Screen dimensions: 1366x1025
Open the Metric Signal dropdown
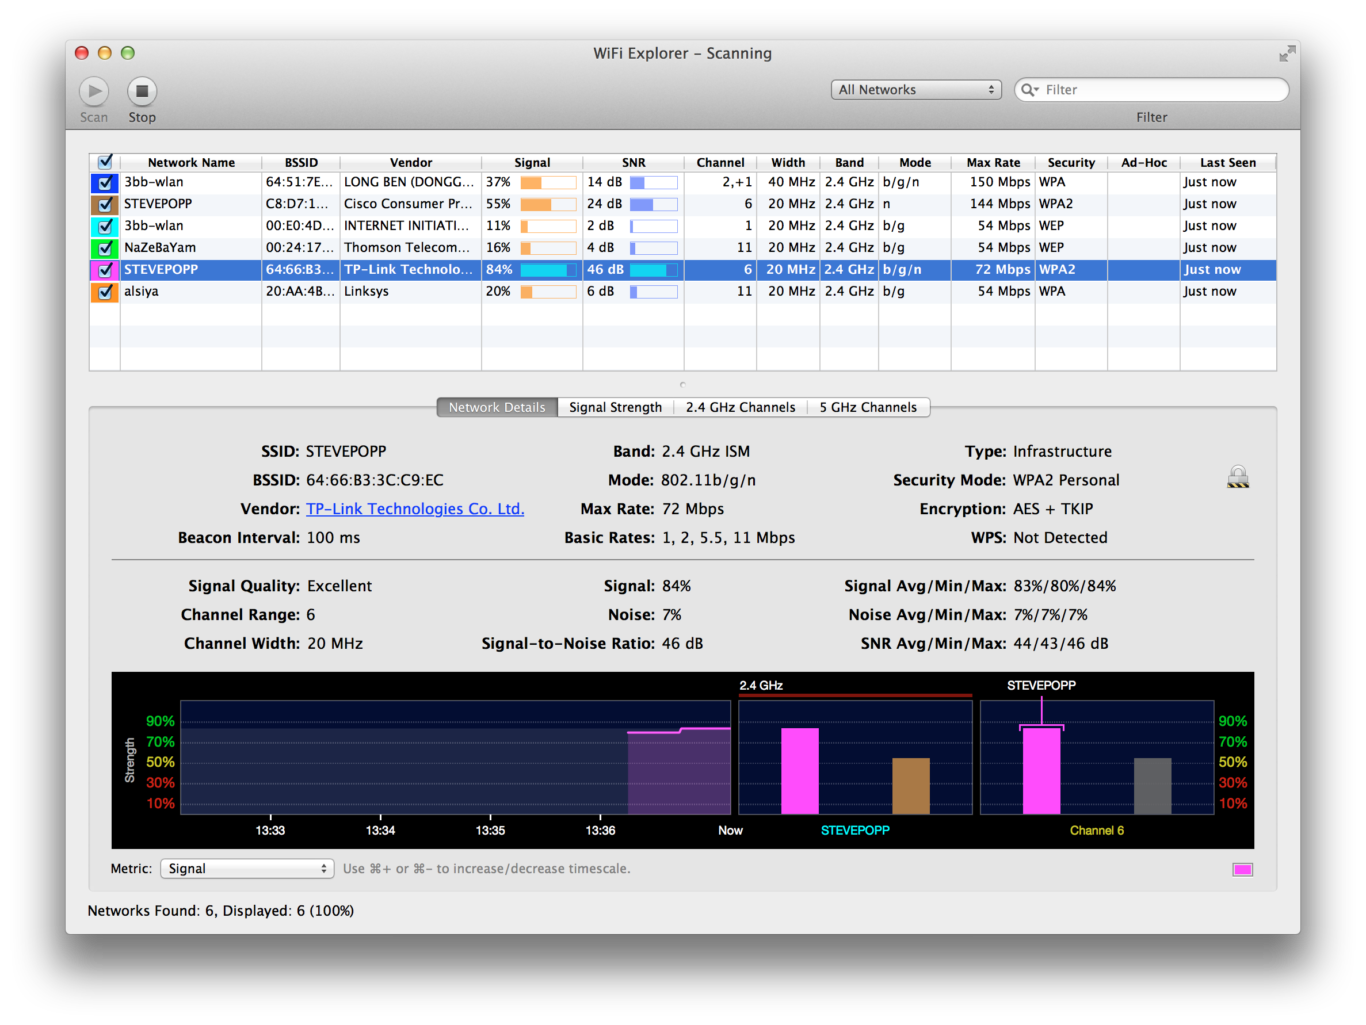[x=247, y=869]
